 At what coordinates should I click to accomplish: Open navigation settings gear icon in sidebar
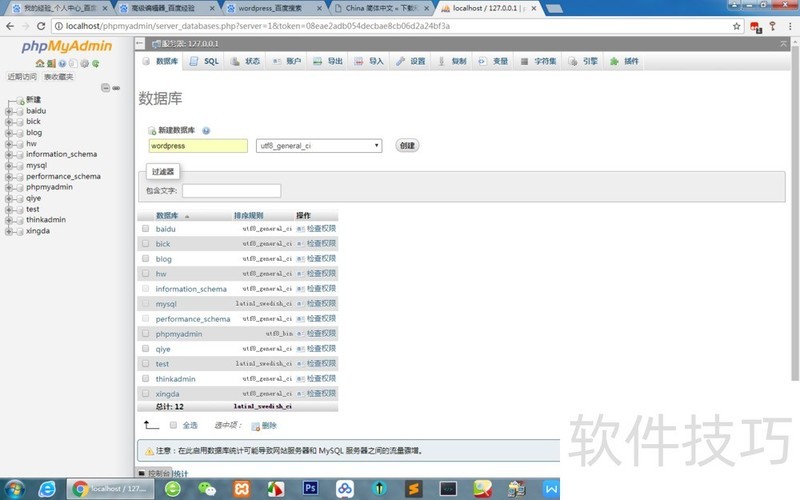click(84, 64)
